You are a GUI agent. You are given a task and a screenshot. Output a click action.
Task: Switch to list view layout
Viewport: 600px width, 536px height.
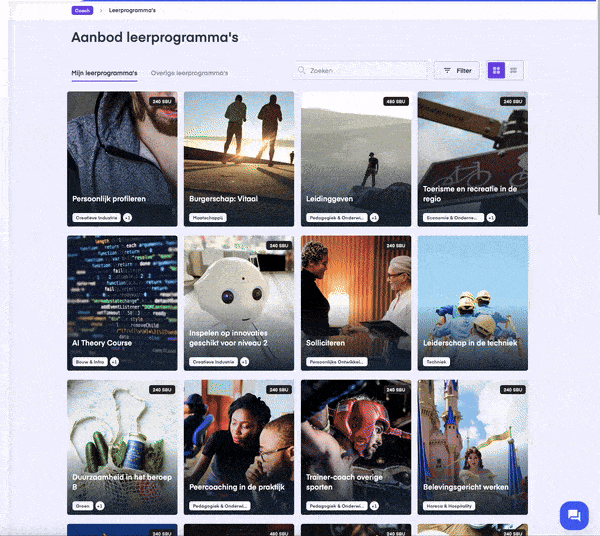[x=514, y=70]
